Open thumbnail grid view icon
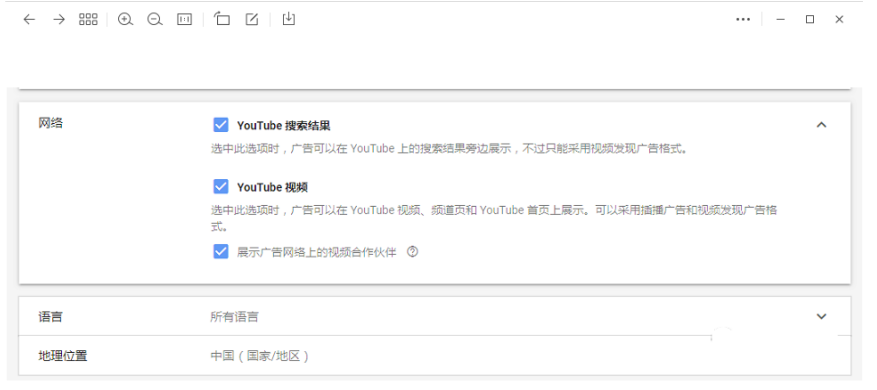The width and height of the screenshot is (877, 390). tap(88, 20)
